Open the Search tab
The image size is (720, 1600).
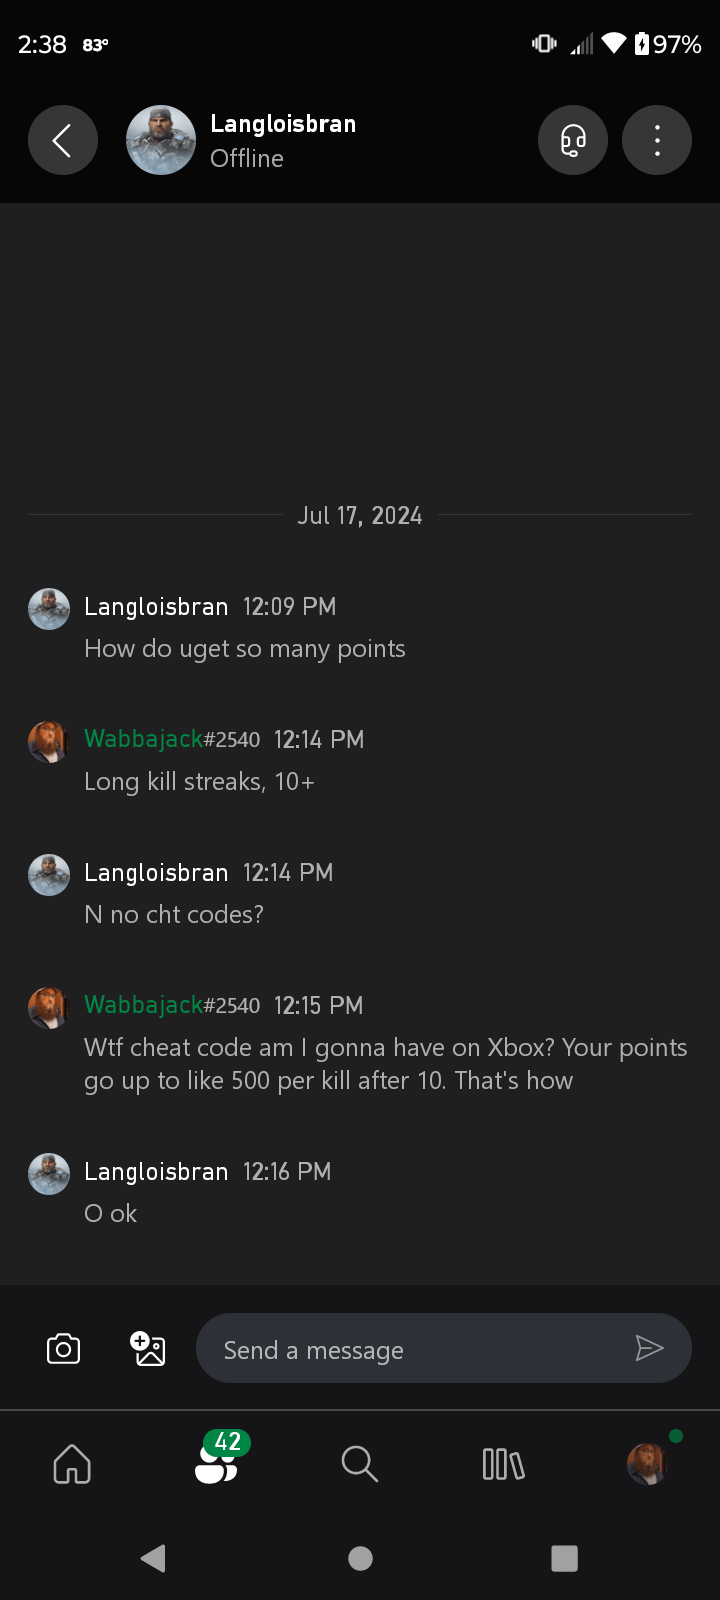pos(359,1464)
